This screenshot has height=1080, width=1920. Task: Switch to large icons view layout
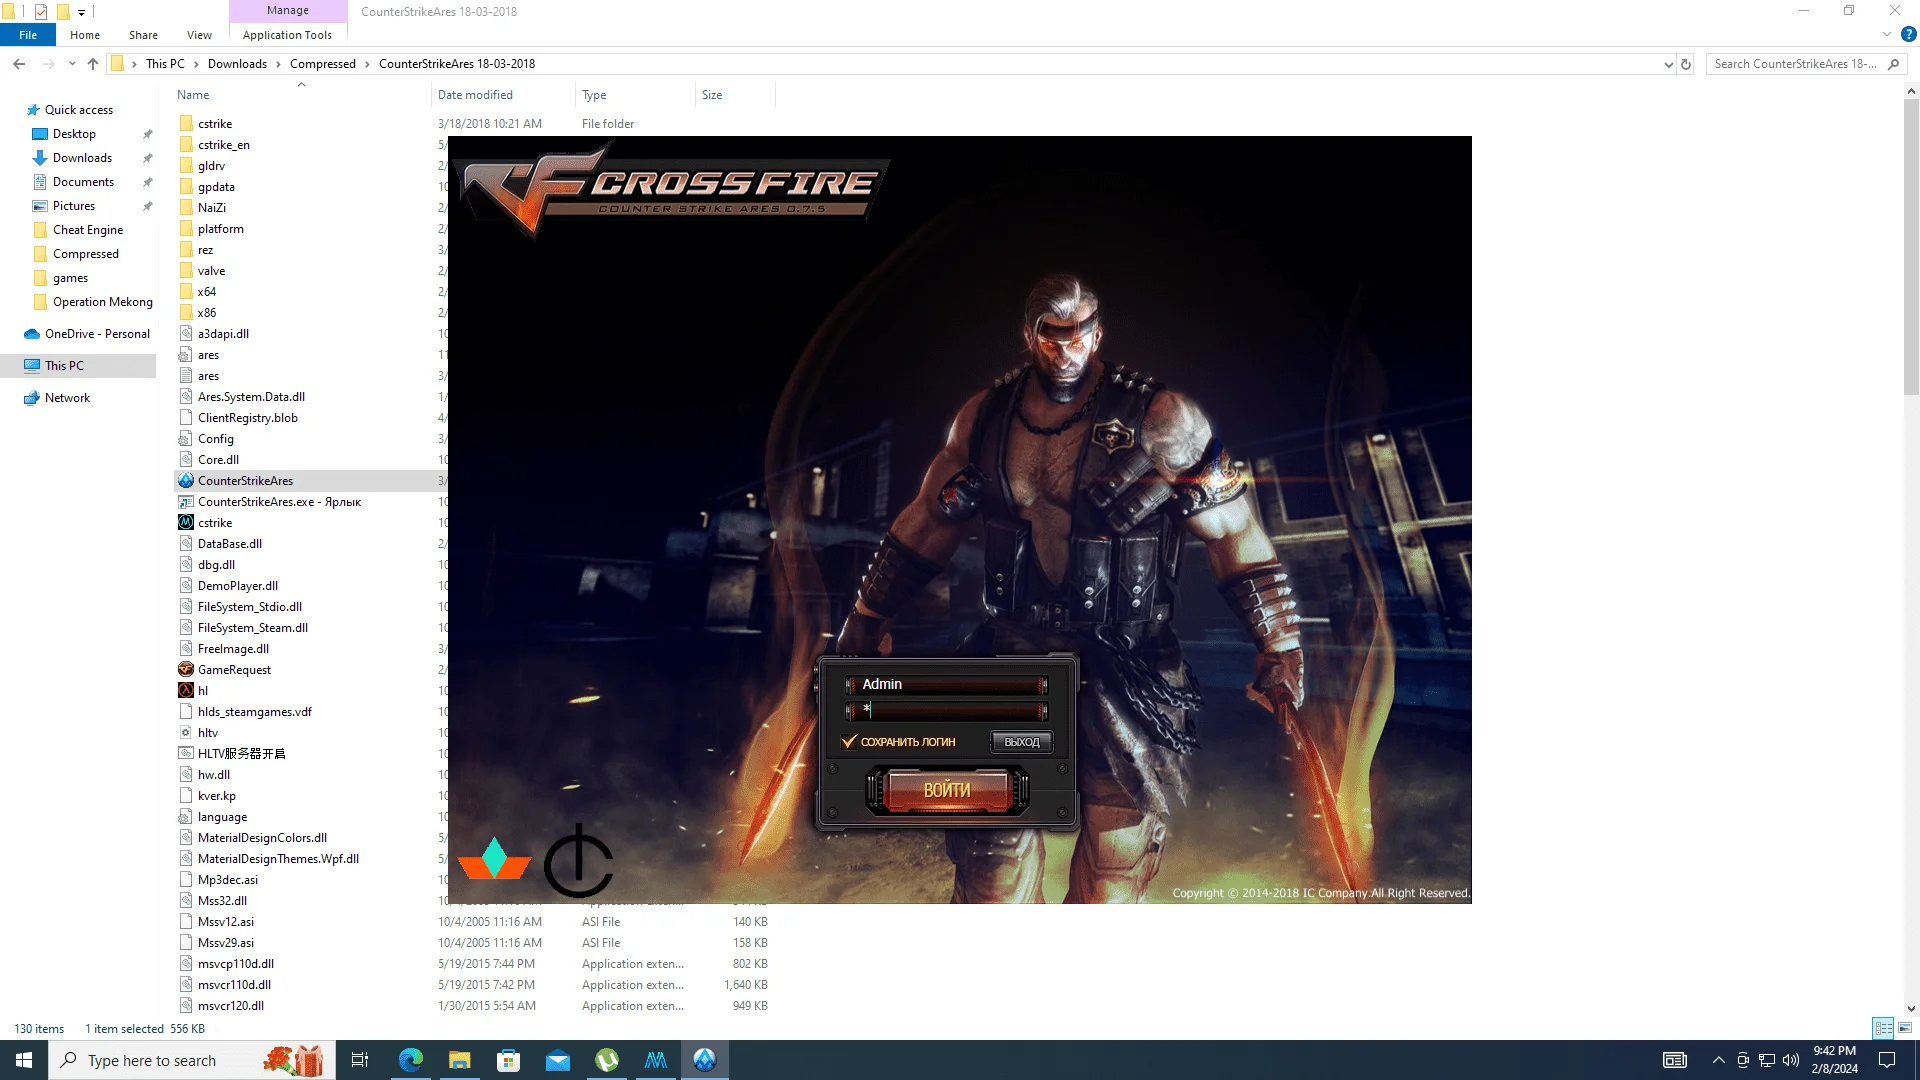click(x=1905, y=1028)
